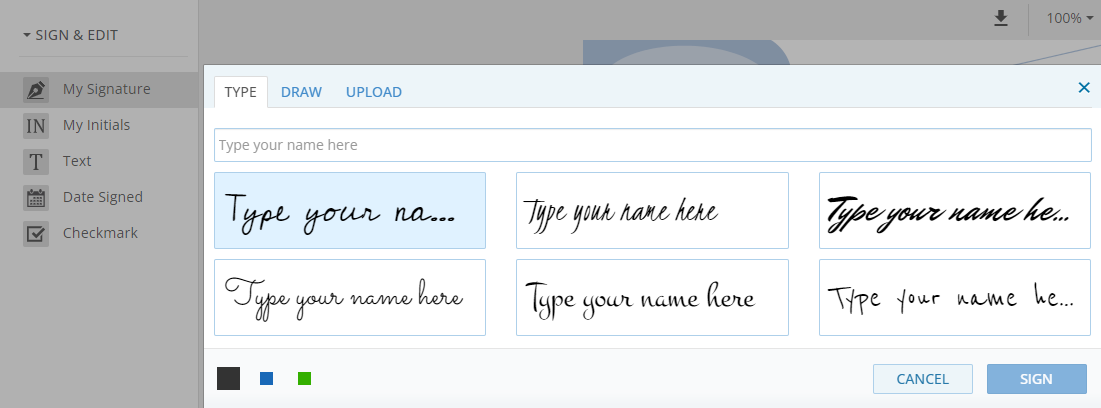Open the 100% zoom dropdown
The height and width of the screenshot is (408, 1101).
[1069, 18]
